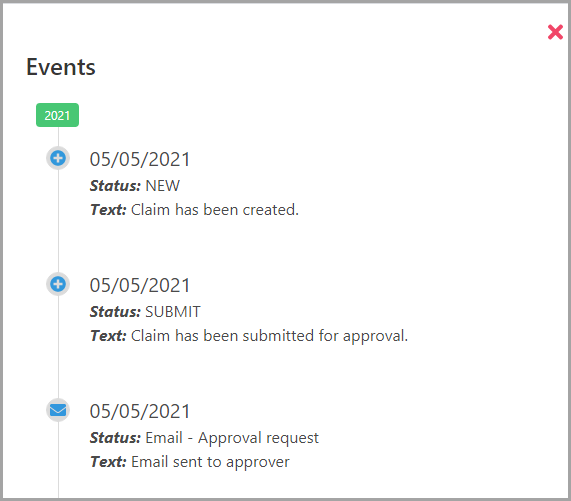The image size is (571, 501).
Task: Click timeline line between NEW and SUBMIT events
Action: click(58, 221)
